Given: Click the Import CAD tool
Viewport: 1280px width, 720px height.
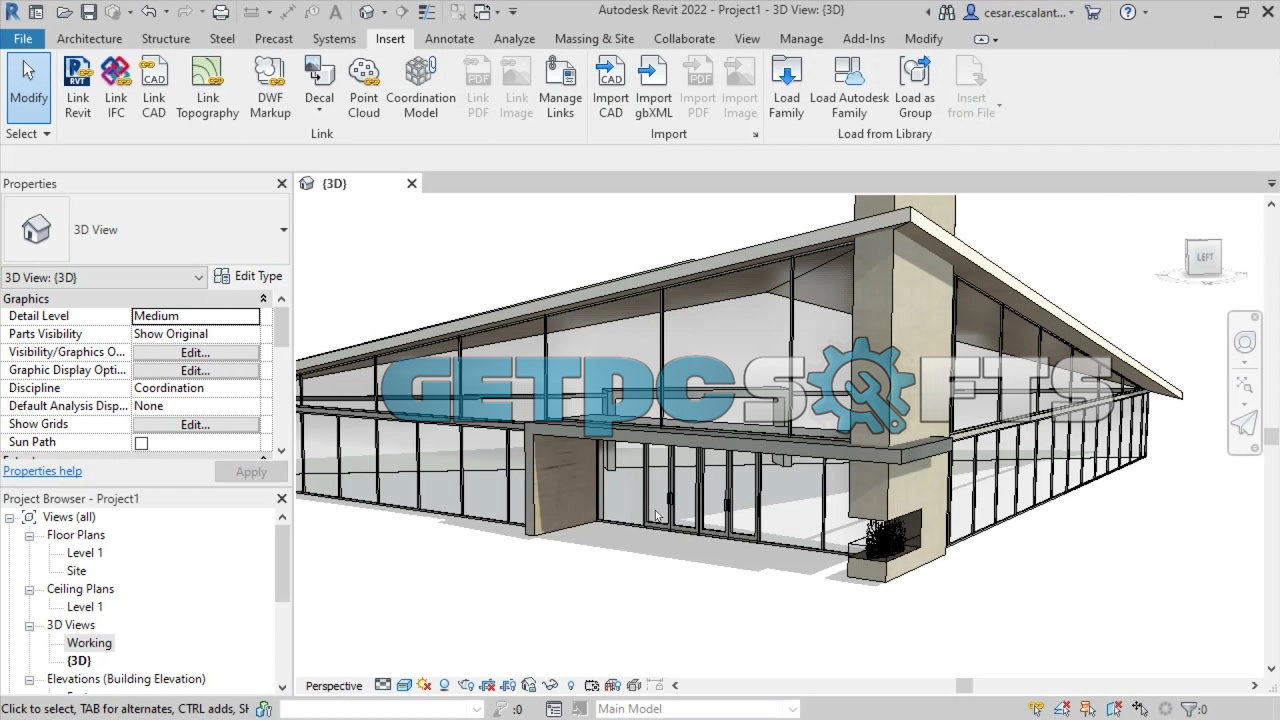Looking at the screenshot, I should tap(611, 88).
